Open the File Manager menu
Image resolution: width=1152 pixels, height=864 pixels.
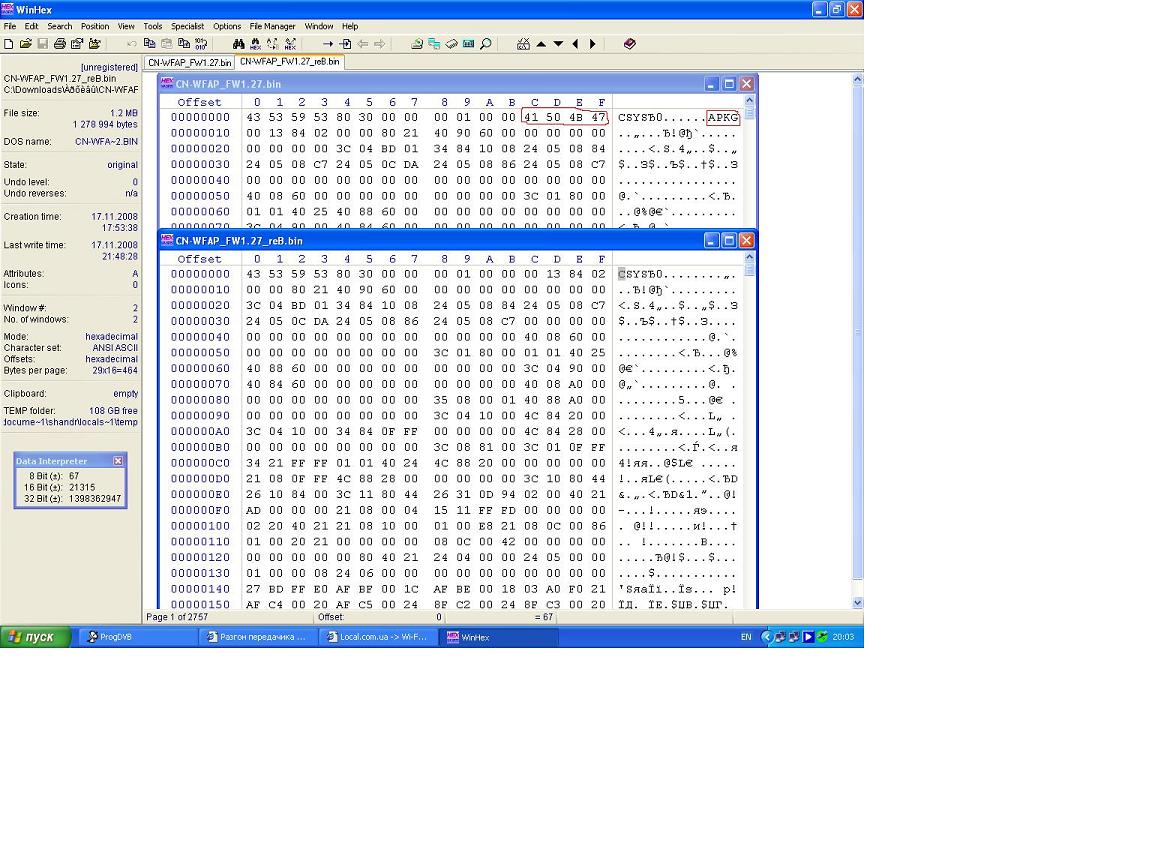[x=272, y=26]
